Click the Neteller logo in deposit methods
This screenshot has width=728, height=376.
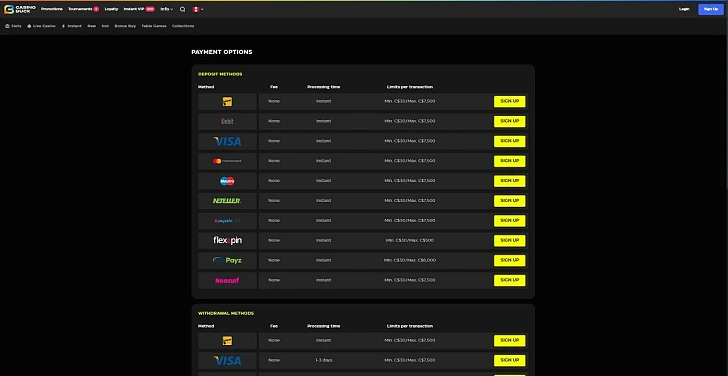pyautogui.click(x=227, y=201)
